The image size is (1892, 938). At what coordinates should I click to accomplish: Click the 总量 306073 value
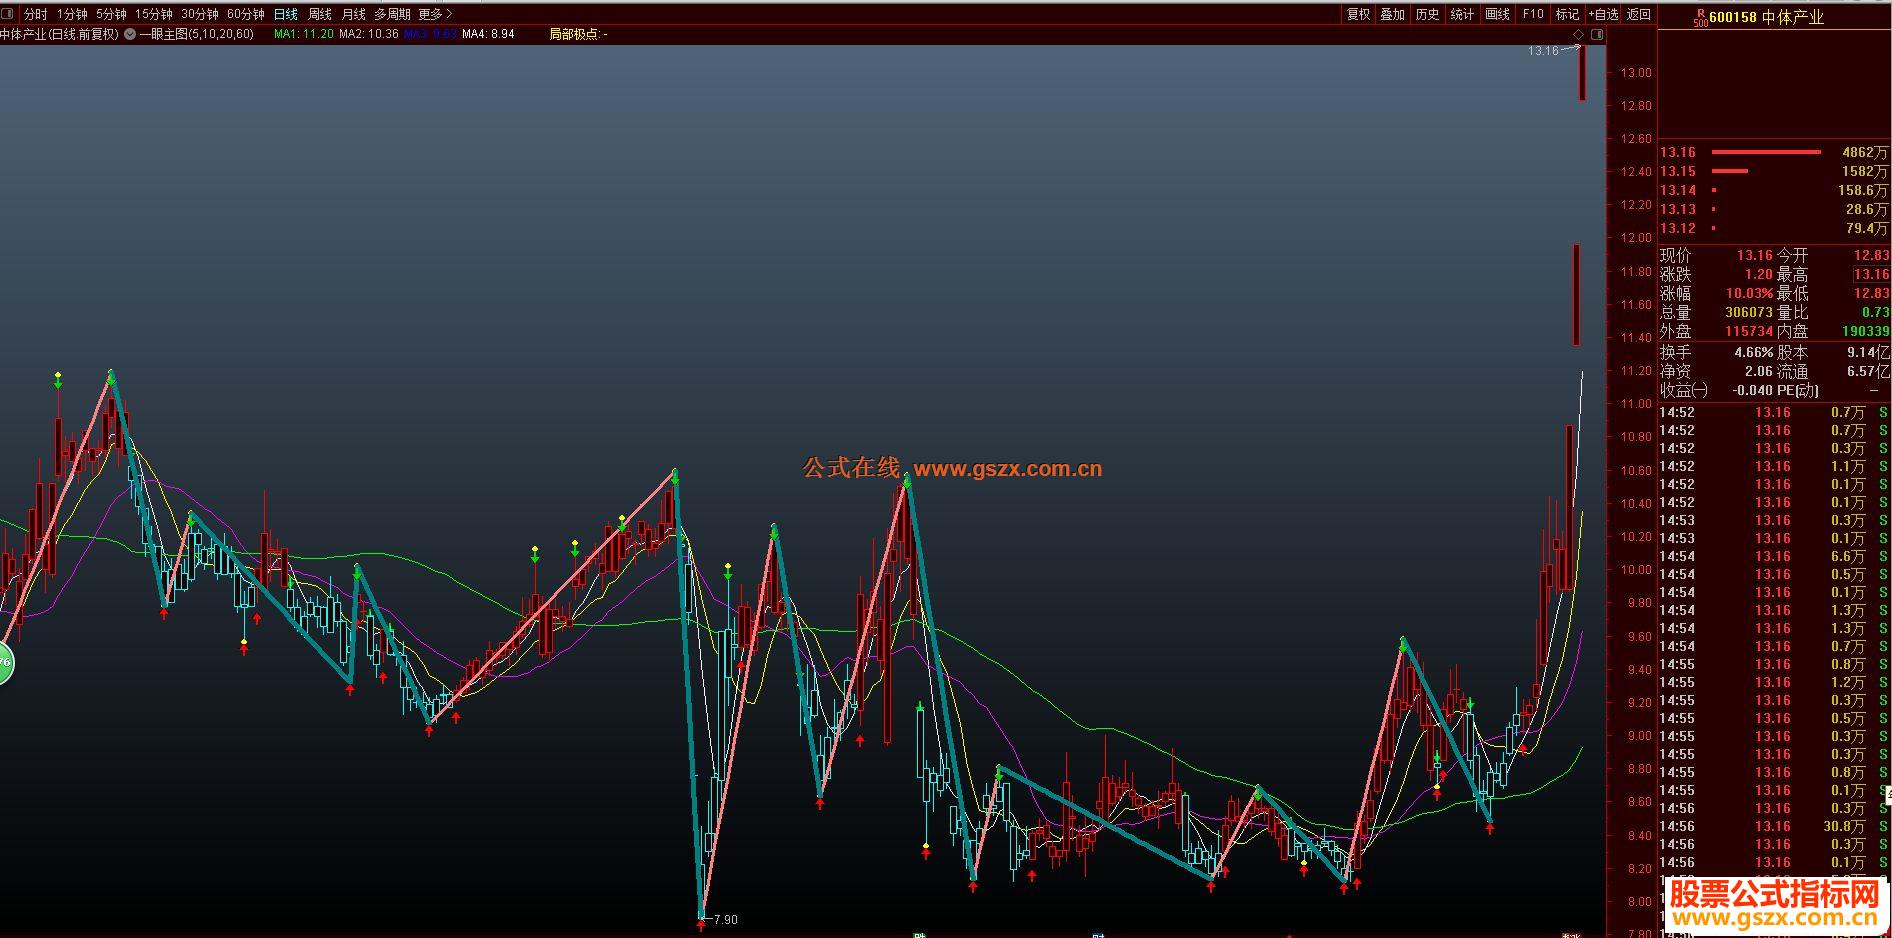tap(1749, 312)
